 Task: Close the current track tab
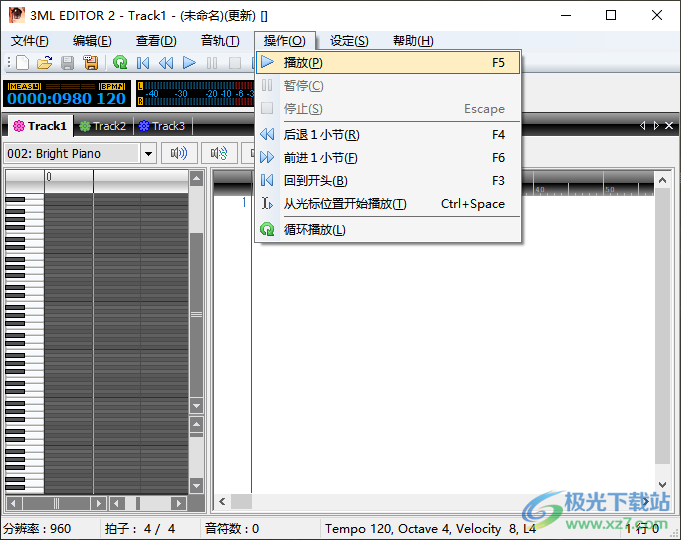(669, 126)
